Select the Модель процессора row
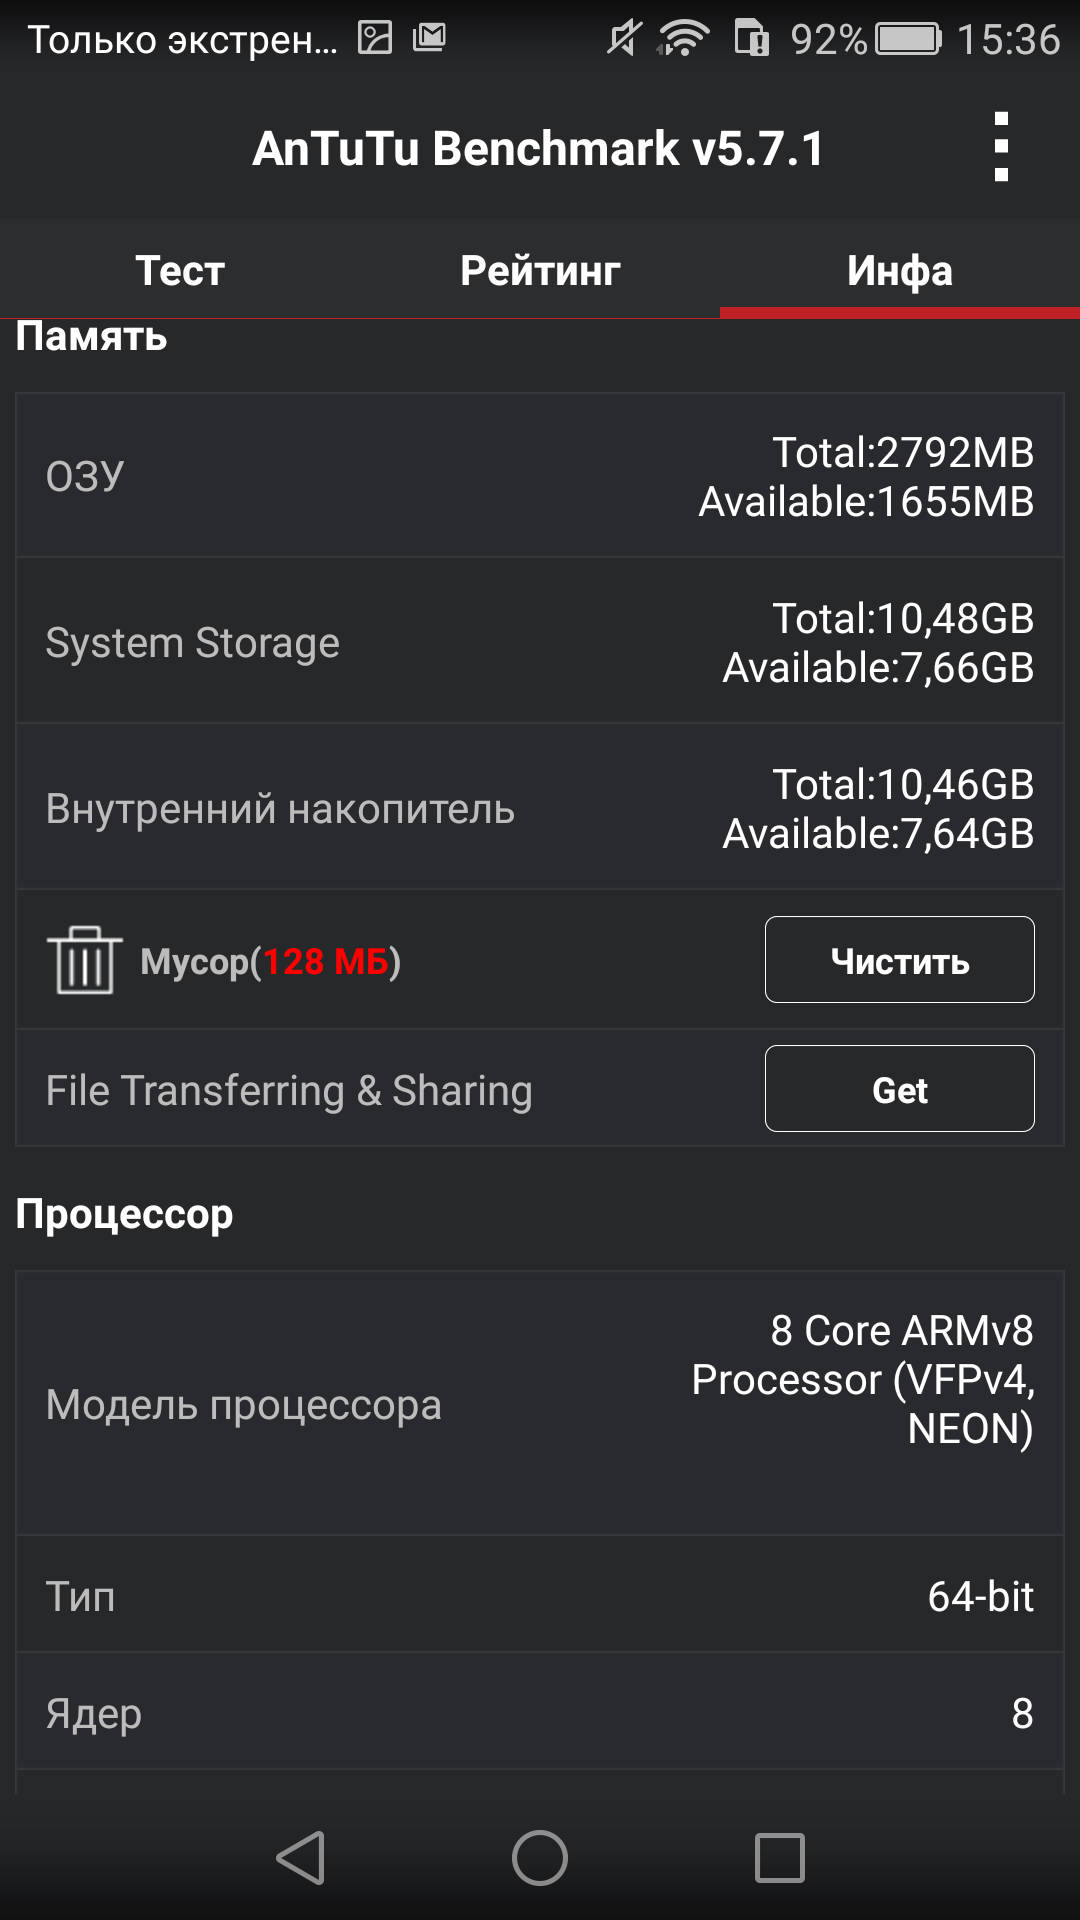Image resolution: width=1080 pixels, height=1920 pixels. pos(540,1403)
